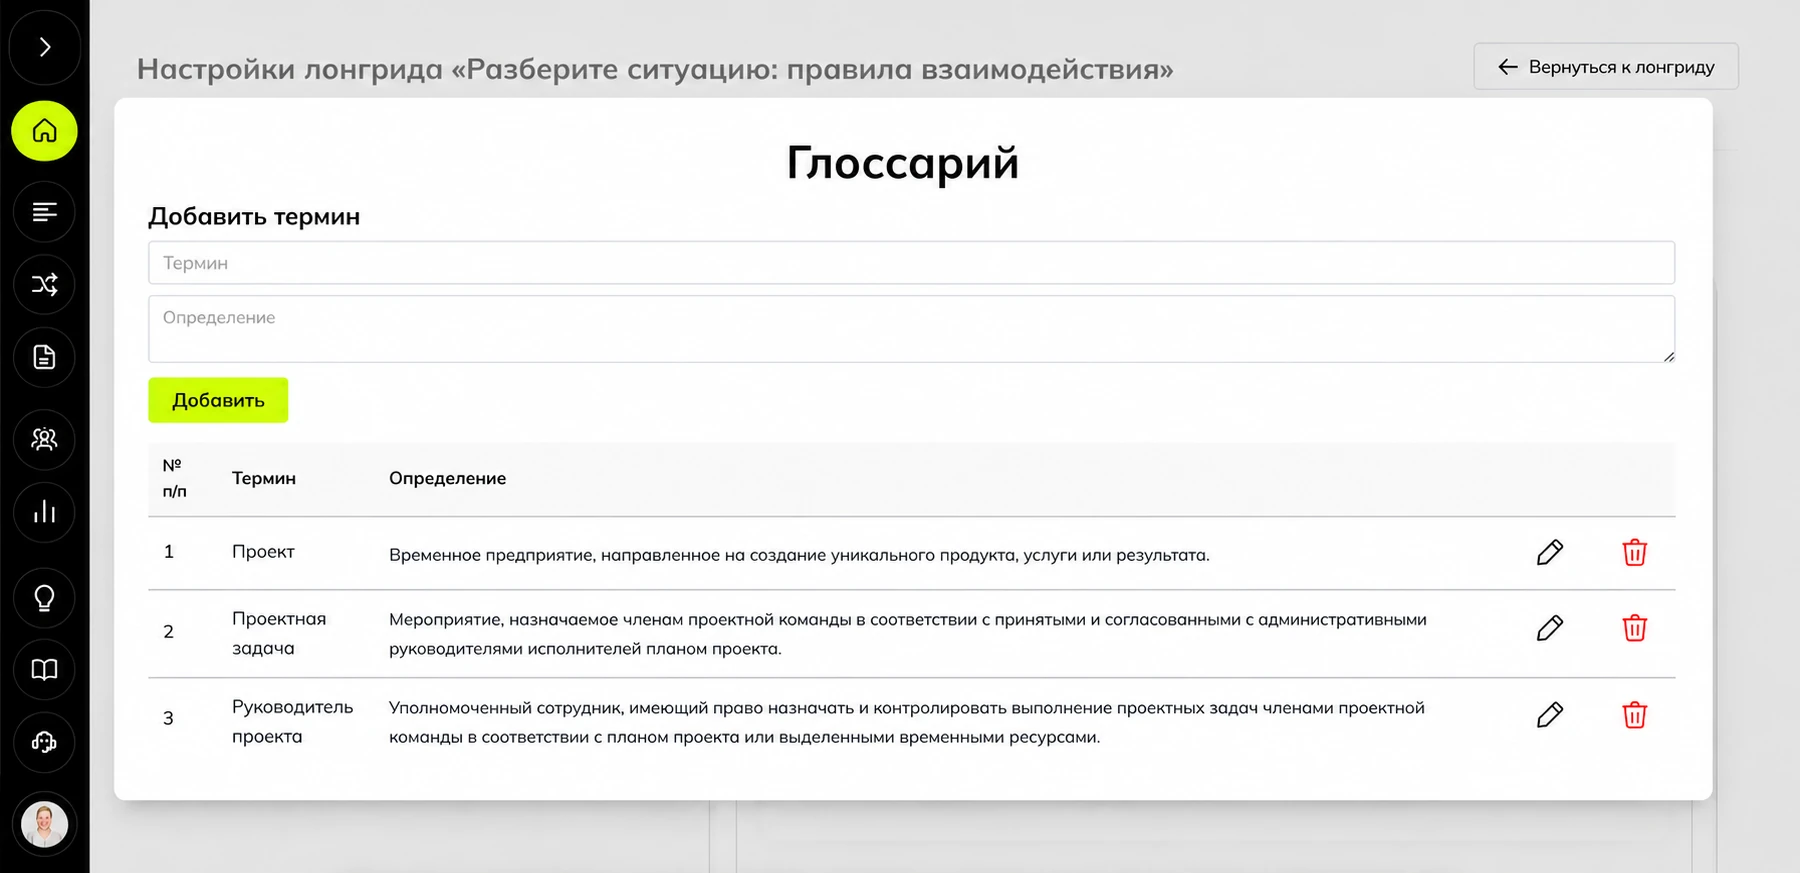Select the Проектная задача term cell

pyautogui.click(x=279, y=633)
